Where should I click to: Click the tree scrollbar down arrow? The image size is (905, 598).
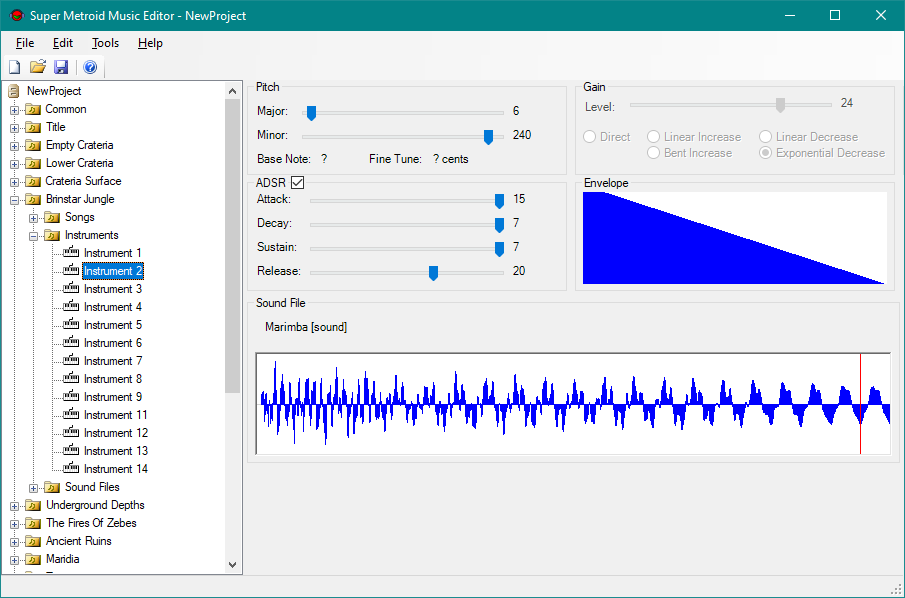coord(233,565)
